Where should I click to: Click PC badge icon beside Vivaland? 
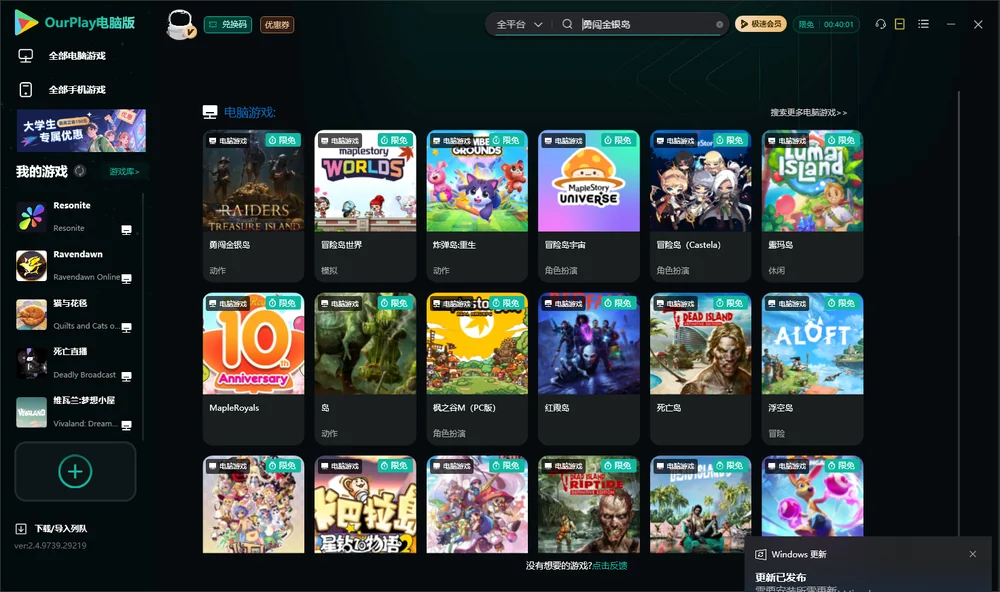pos(126,426)
